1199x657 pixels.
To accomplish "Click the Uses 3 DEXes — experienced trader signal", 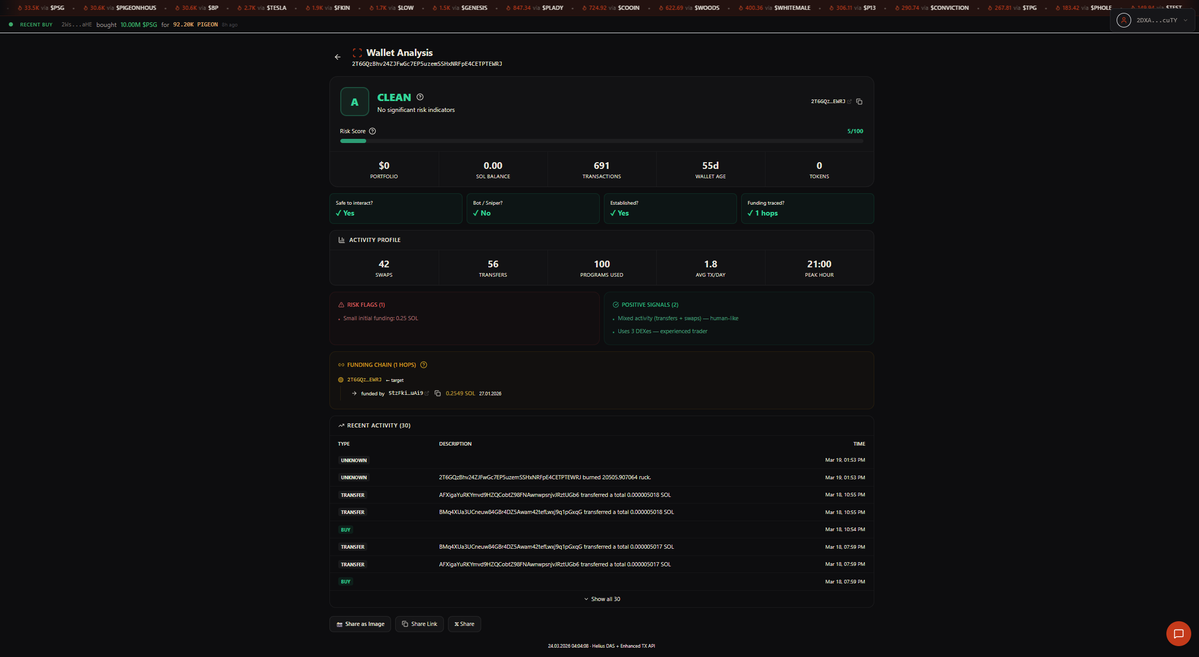I will 662,331.
